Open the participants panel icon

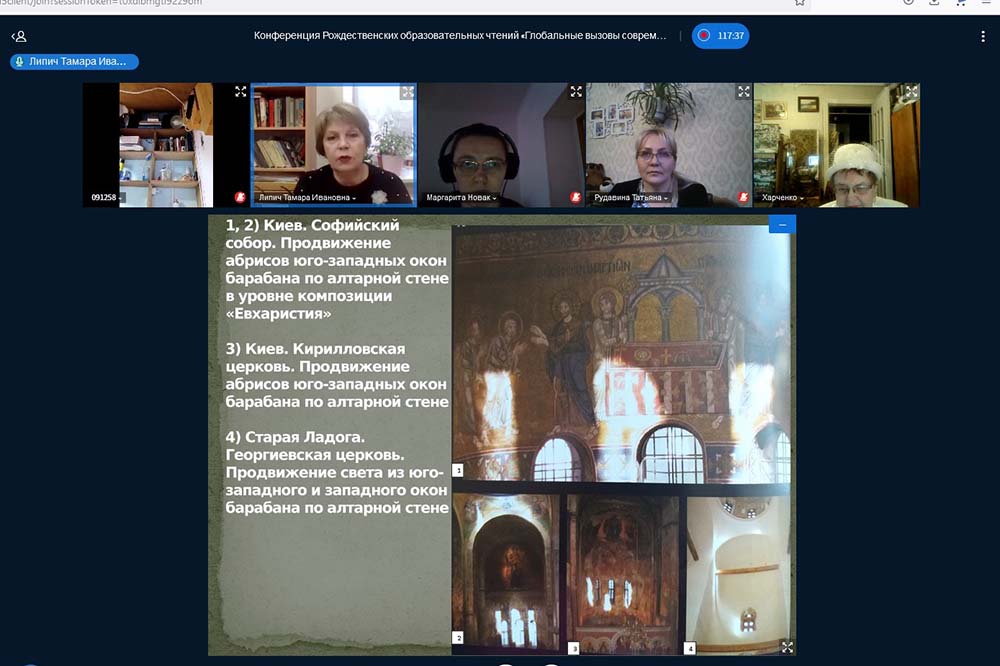(19, 36)
